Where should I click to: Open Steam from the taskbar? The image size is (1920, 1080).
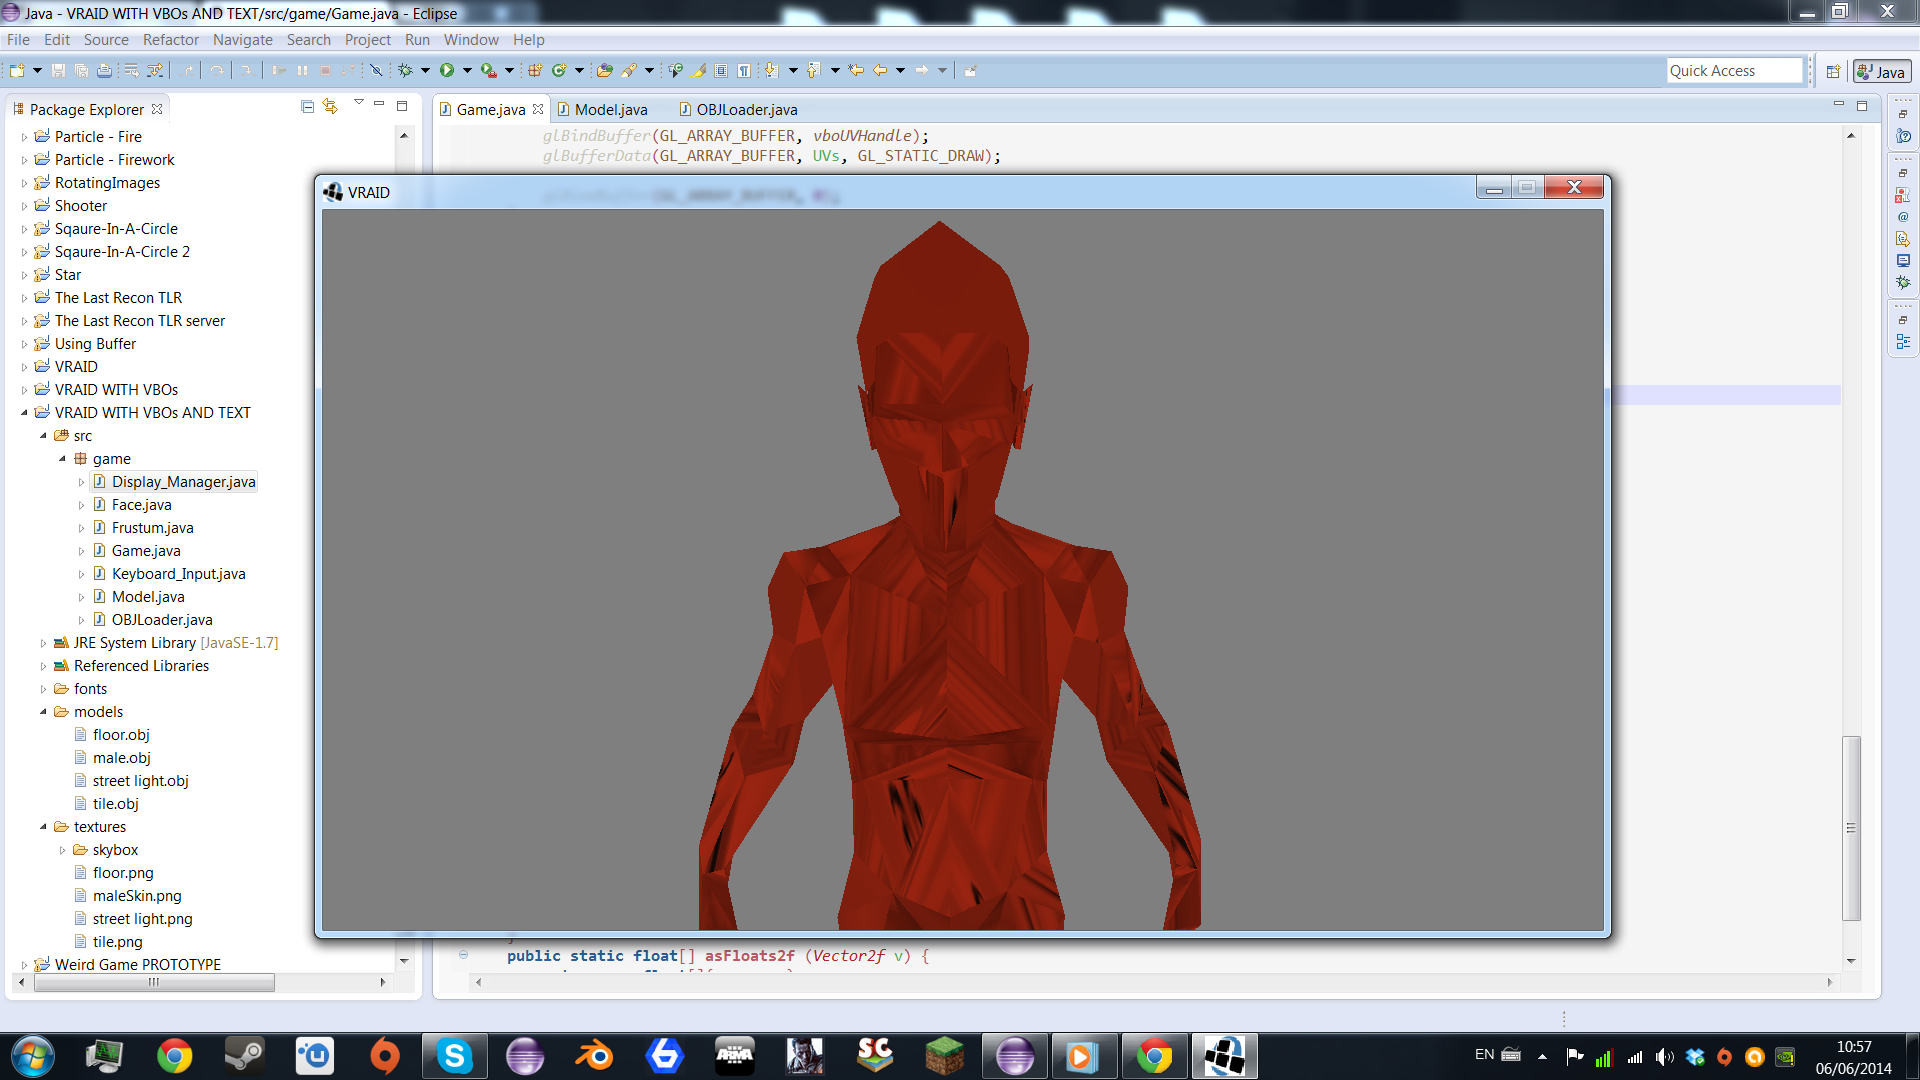[x=244, y=1056]
